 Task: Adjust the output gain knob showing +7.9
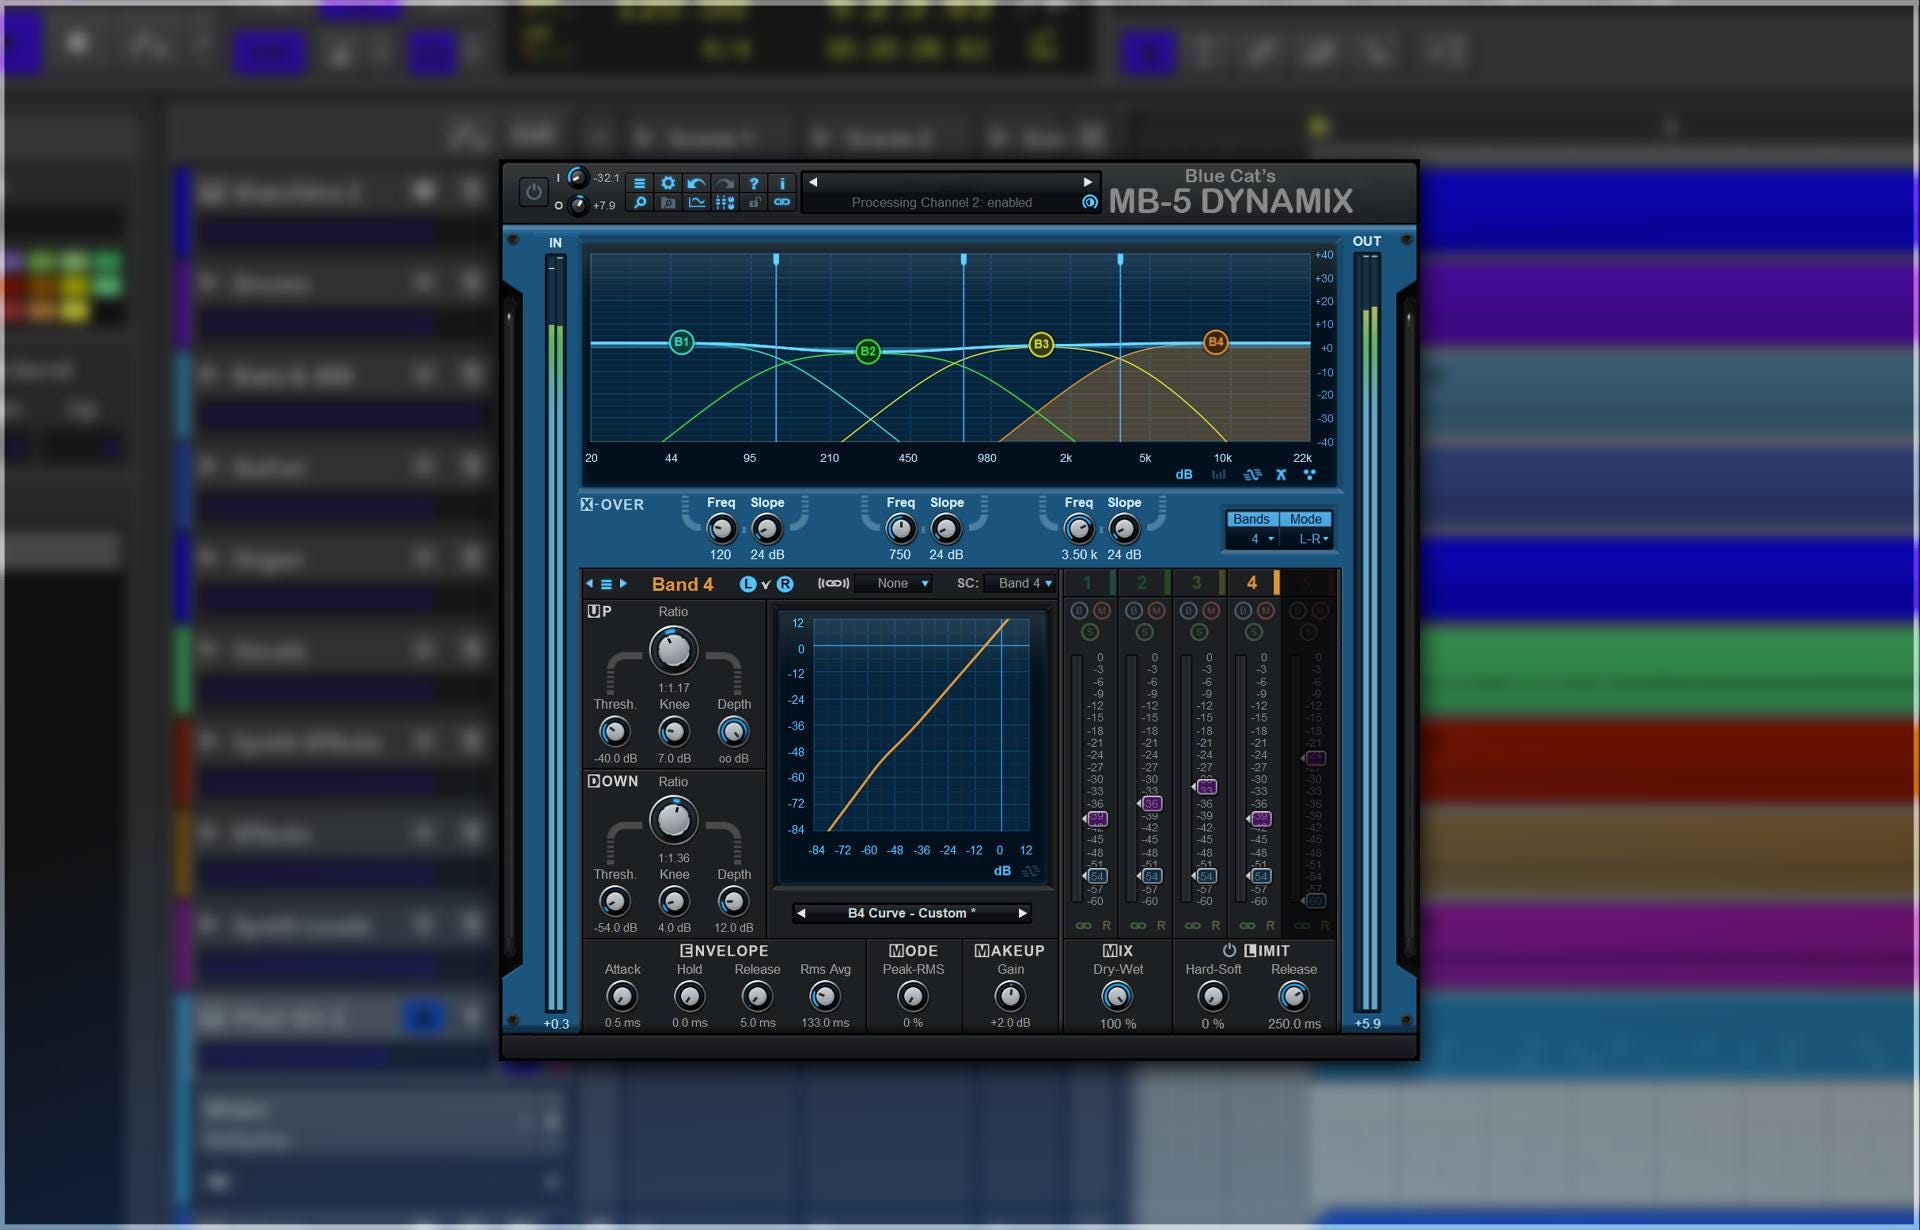(x=577, y=205)
